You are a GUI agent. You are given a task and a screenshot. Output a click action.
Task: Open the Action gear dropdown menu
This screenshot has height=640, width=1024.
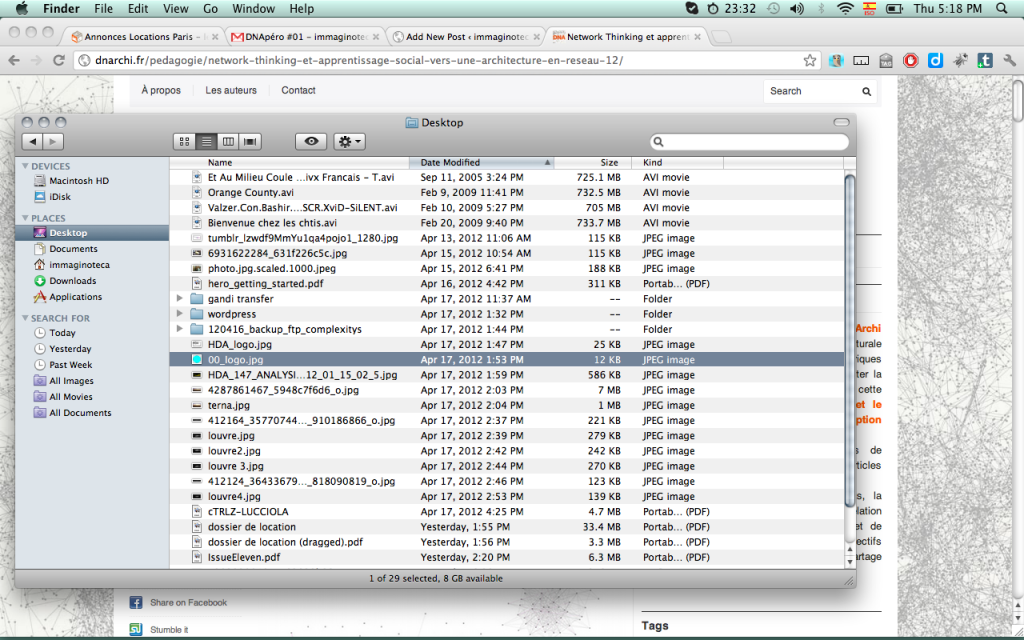pyautogui.click(x=350, y=142)
